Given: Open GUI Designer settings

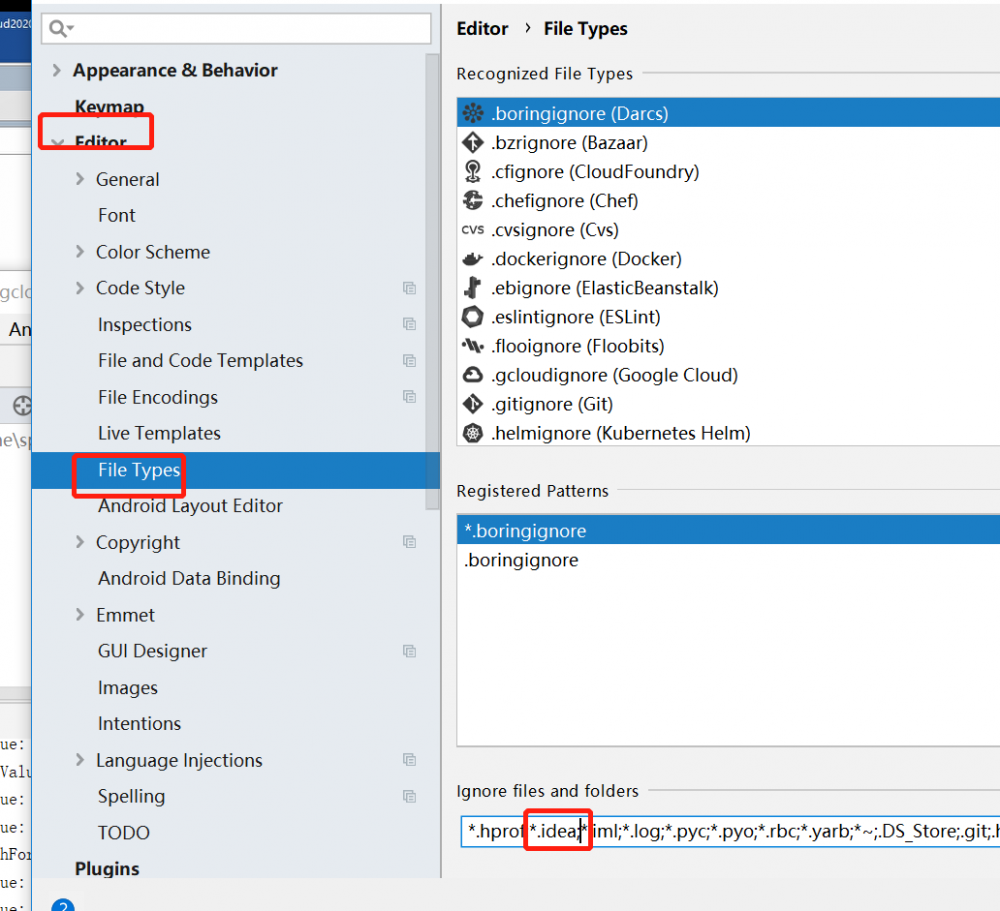Looking at the screenshot, I should 152,651.
